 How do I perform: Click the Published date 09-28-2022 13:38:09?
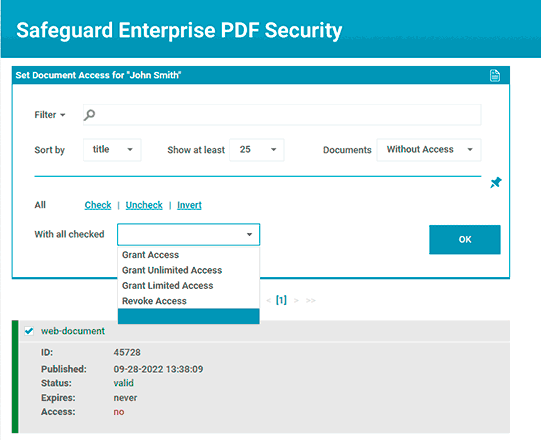[x=158, y=369]
